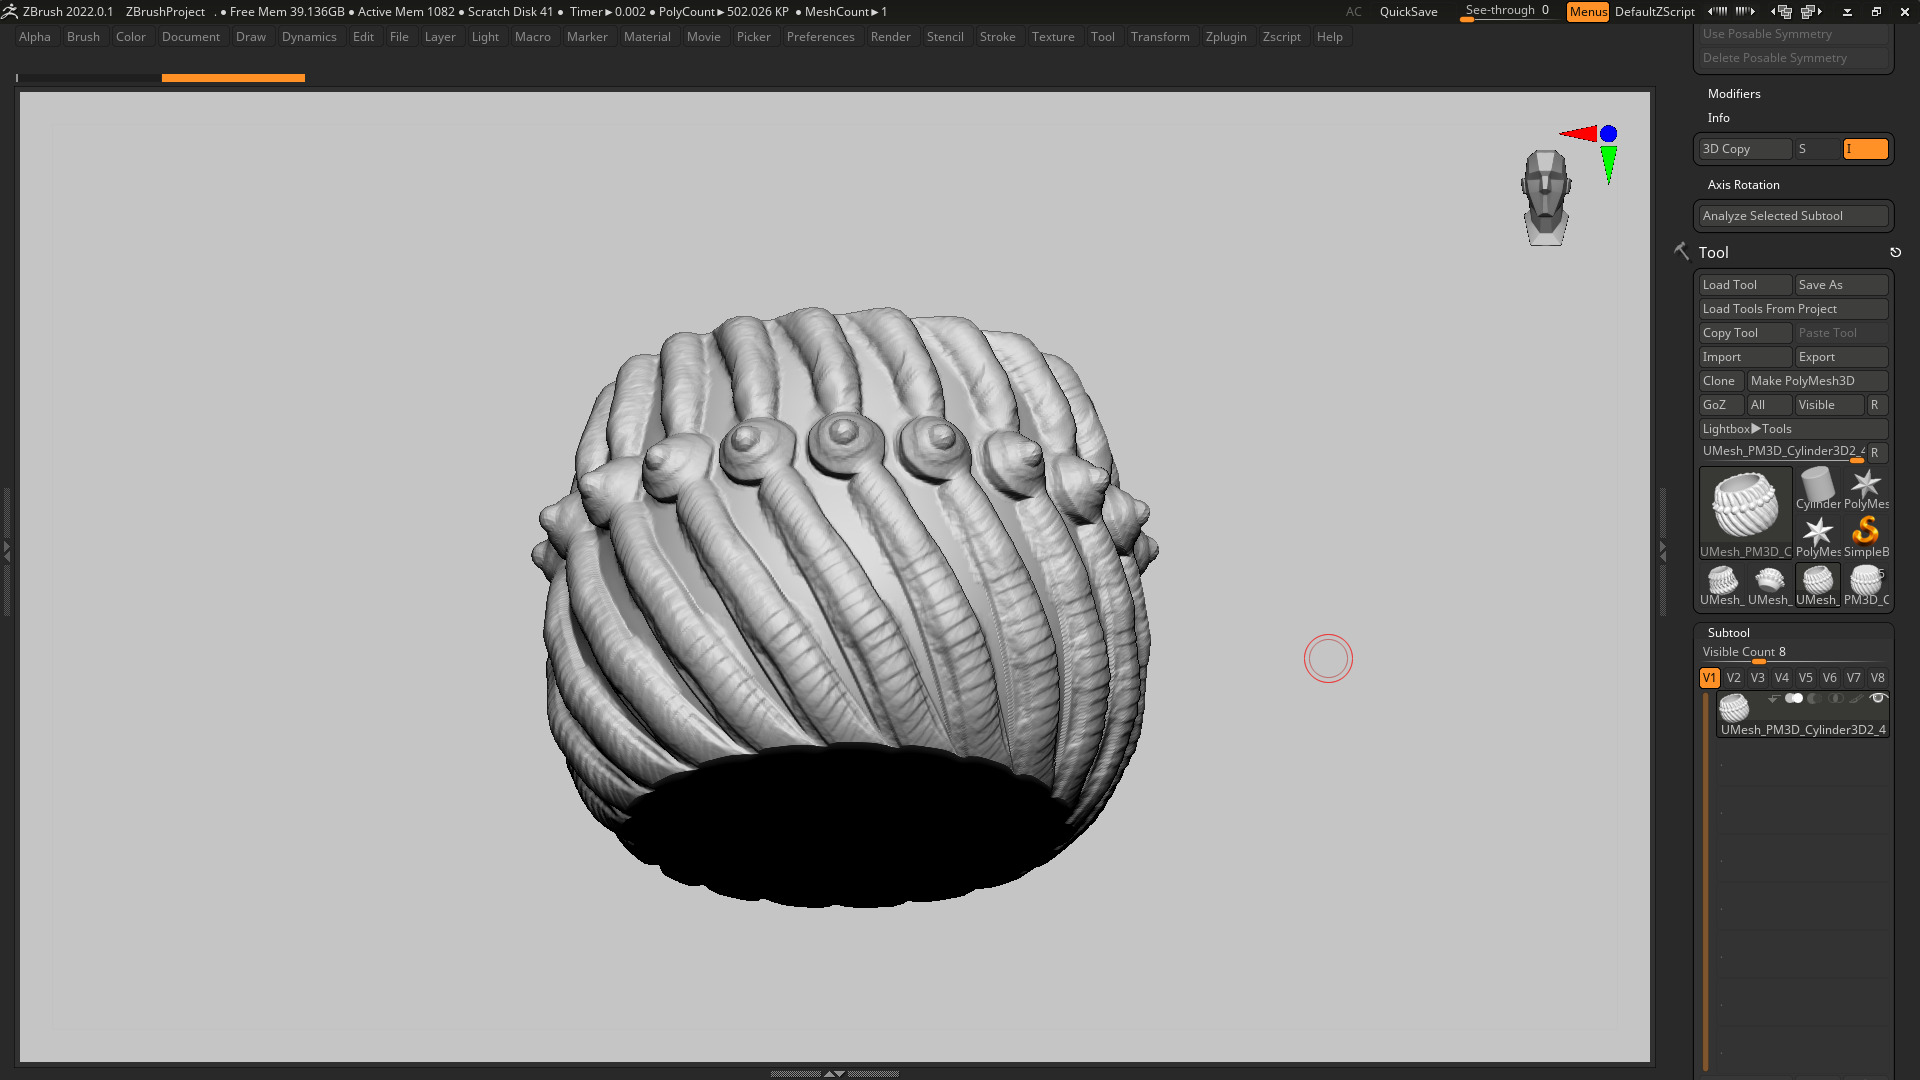1920x1080 pixels.
Task: Toggle the subtool polypaint brush icon
Action: pos(1856,699)
